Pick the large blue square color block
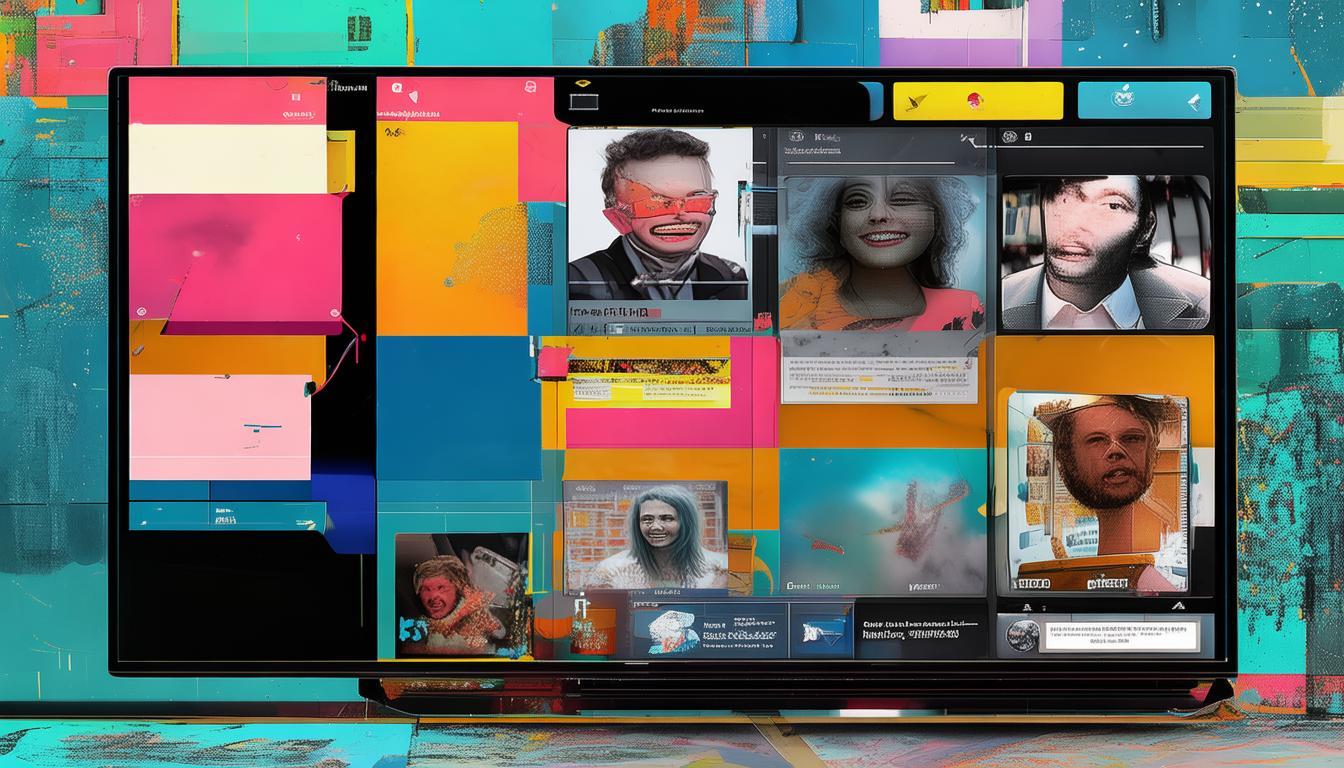Screen dimensions: 1344x768 (458, 408)
